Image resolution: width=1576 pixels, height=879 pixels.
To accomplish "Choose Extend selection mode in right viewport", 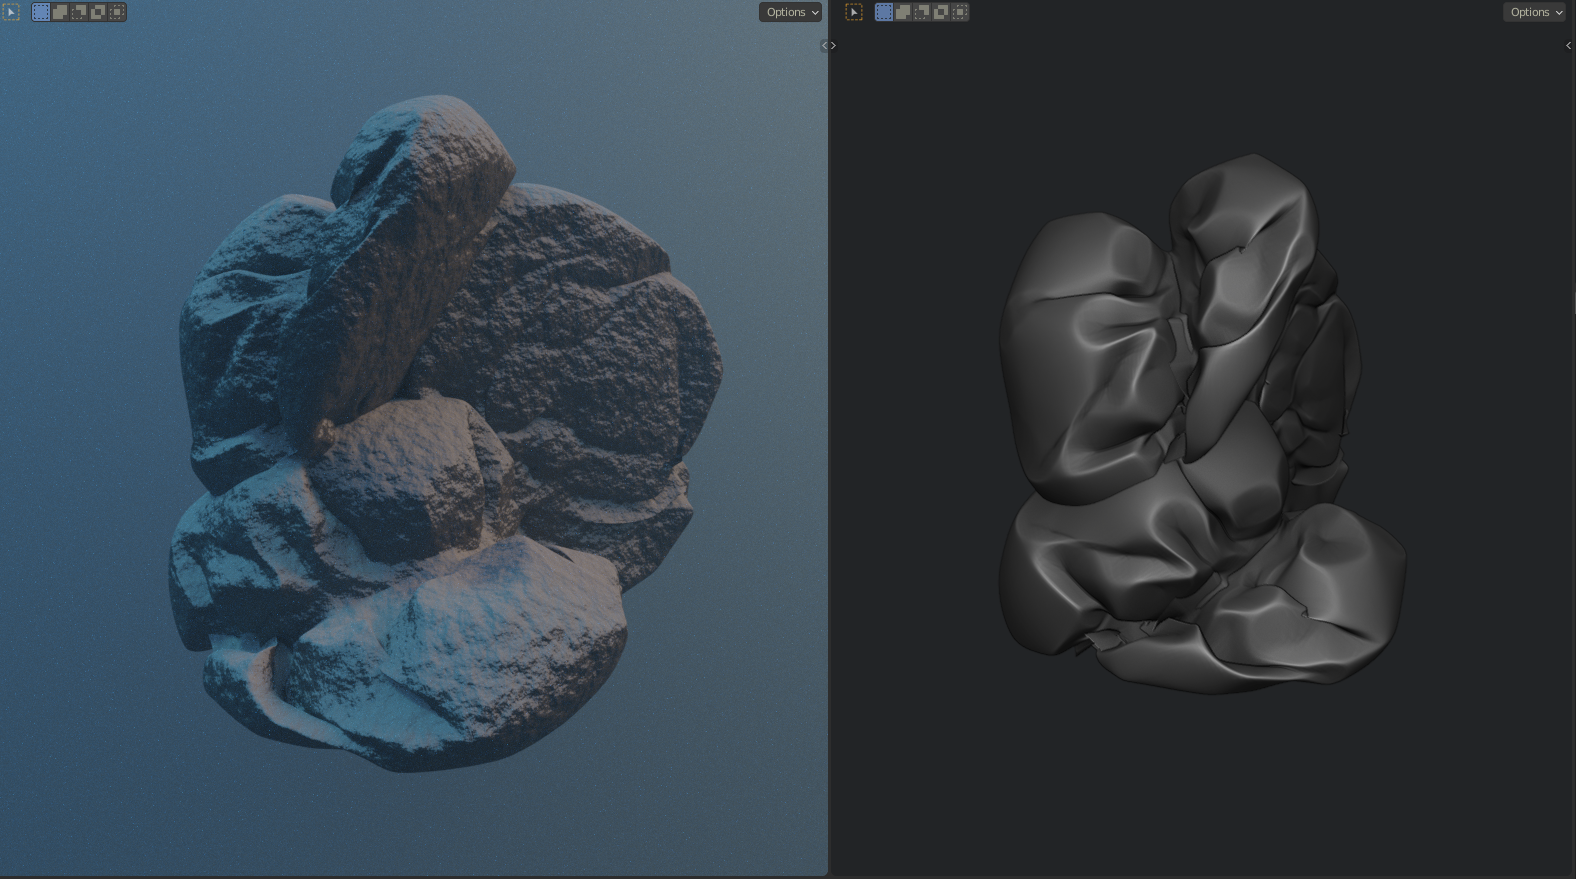I will [903, 12].
